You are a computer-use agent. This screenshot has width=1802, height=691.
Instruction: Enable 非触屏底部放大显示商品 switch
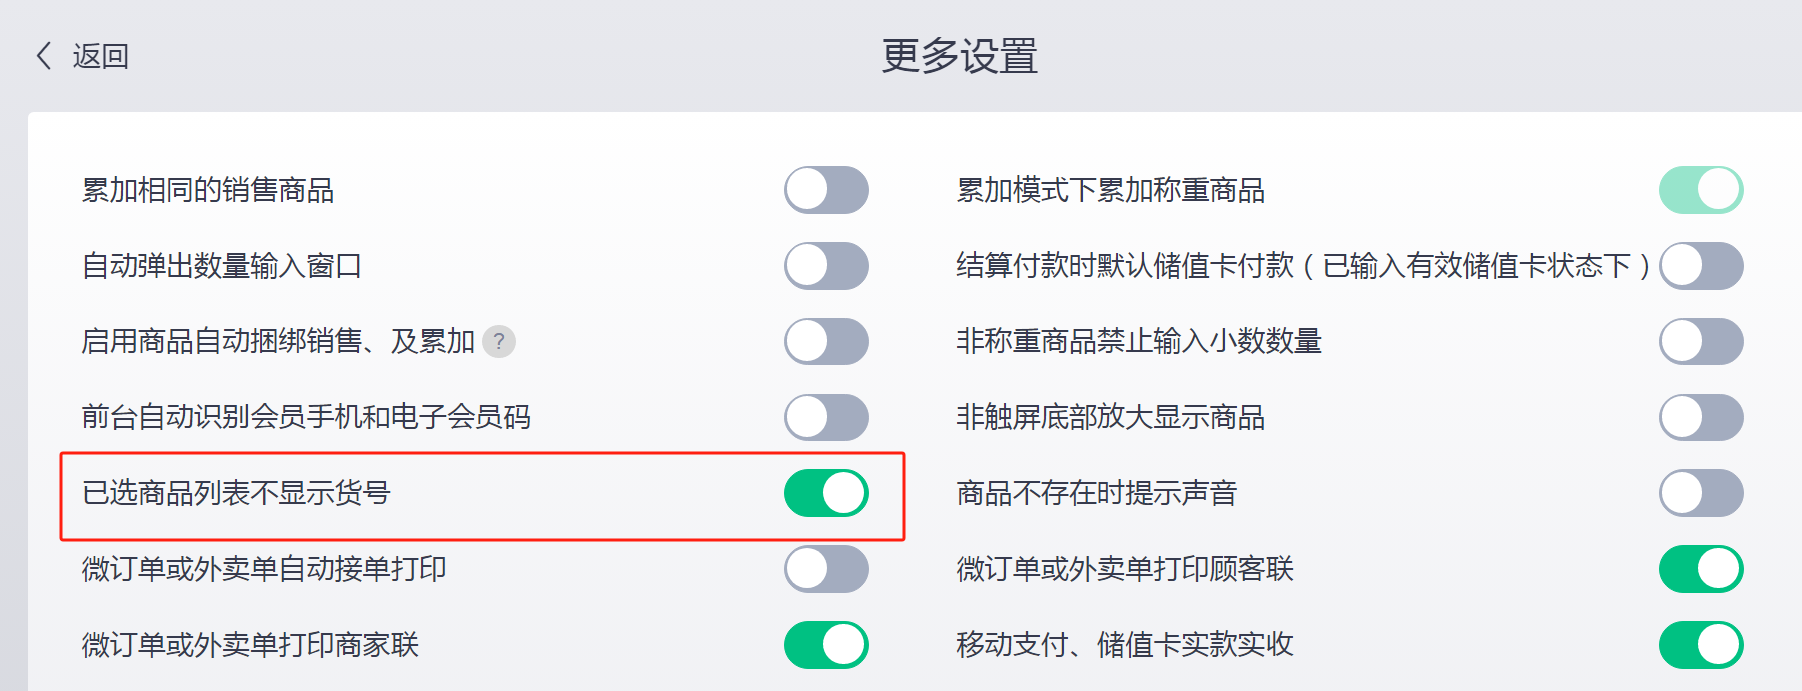click(1701, 418)
